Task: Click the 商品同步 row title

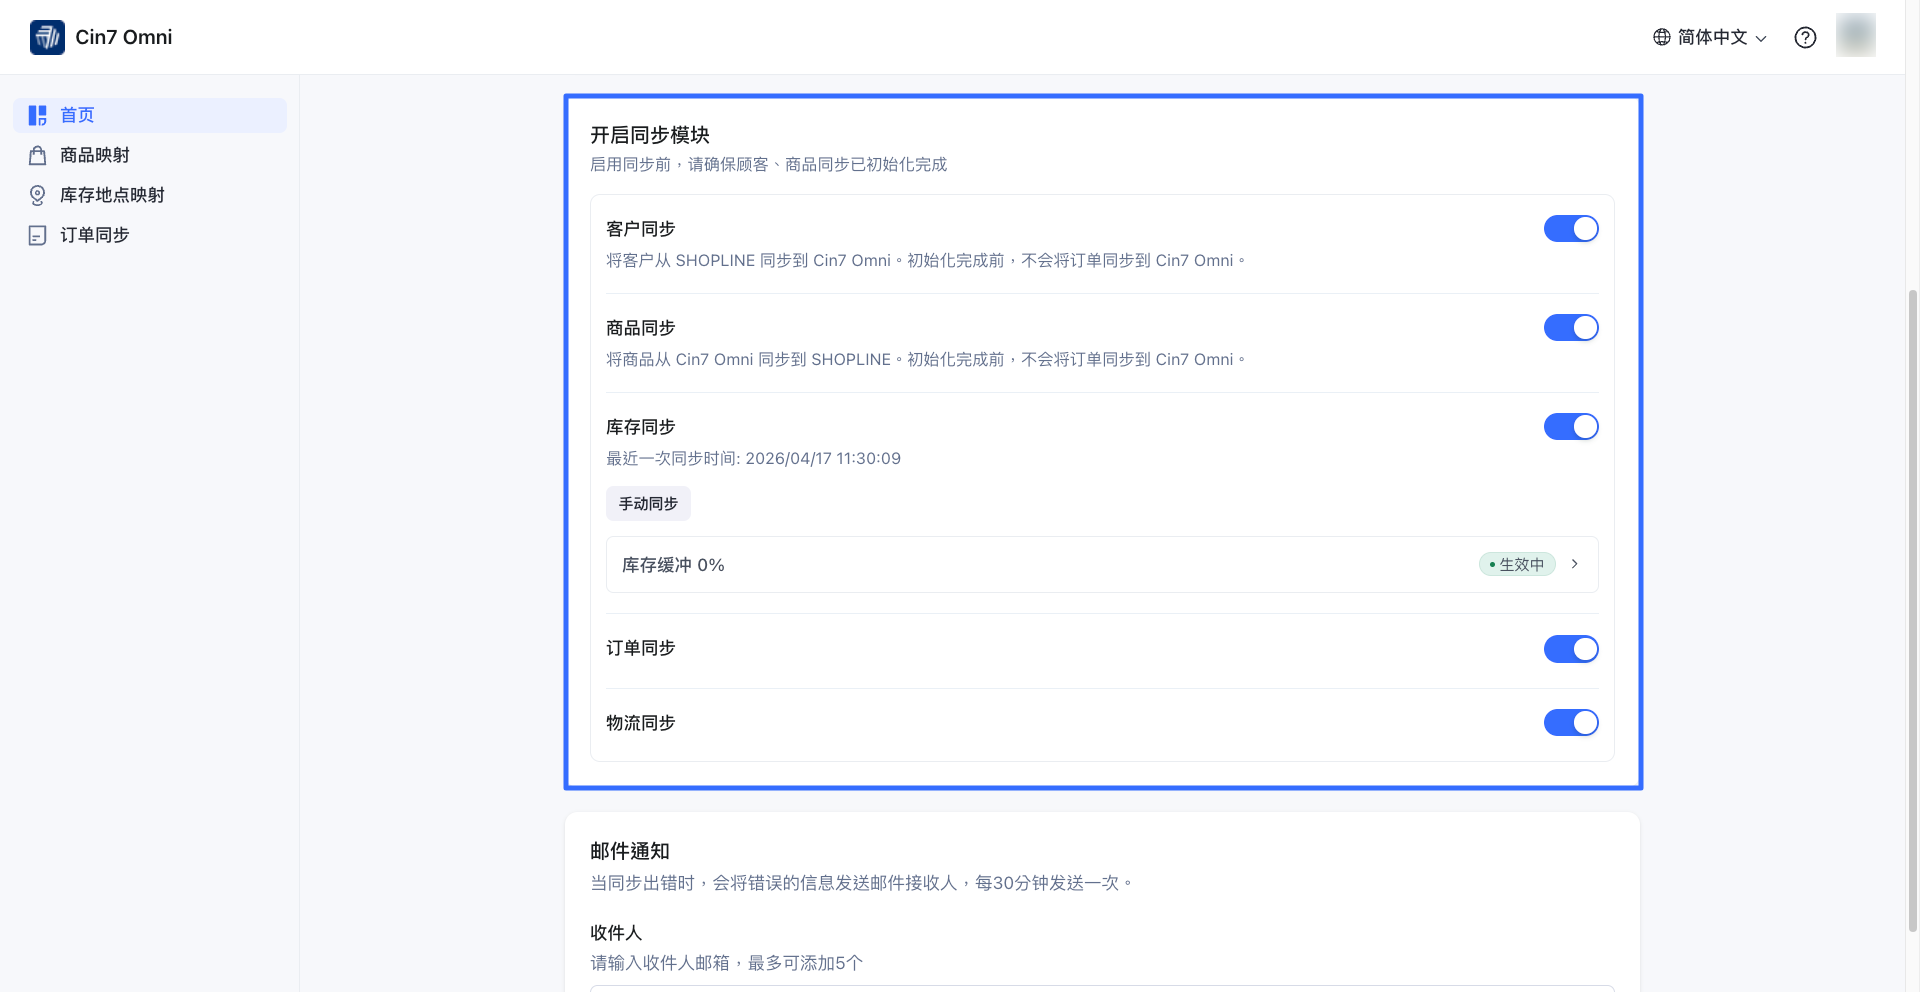Action: click(641, 328)
